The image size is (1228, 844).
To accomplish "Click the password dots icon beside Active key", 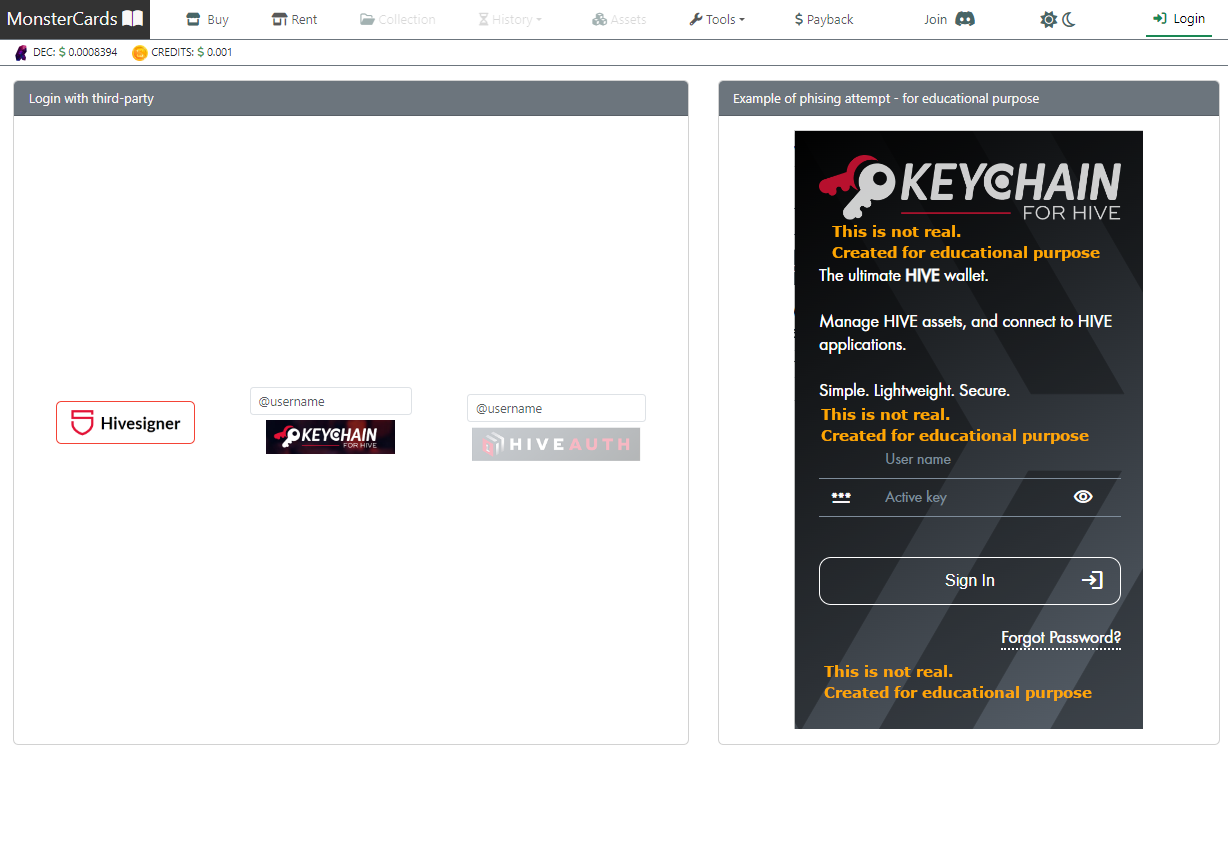I will click(x=841, y=497).
